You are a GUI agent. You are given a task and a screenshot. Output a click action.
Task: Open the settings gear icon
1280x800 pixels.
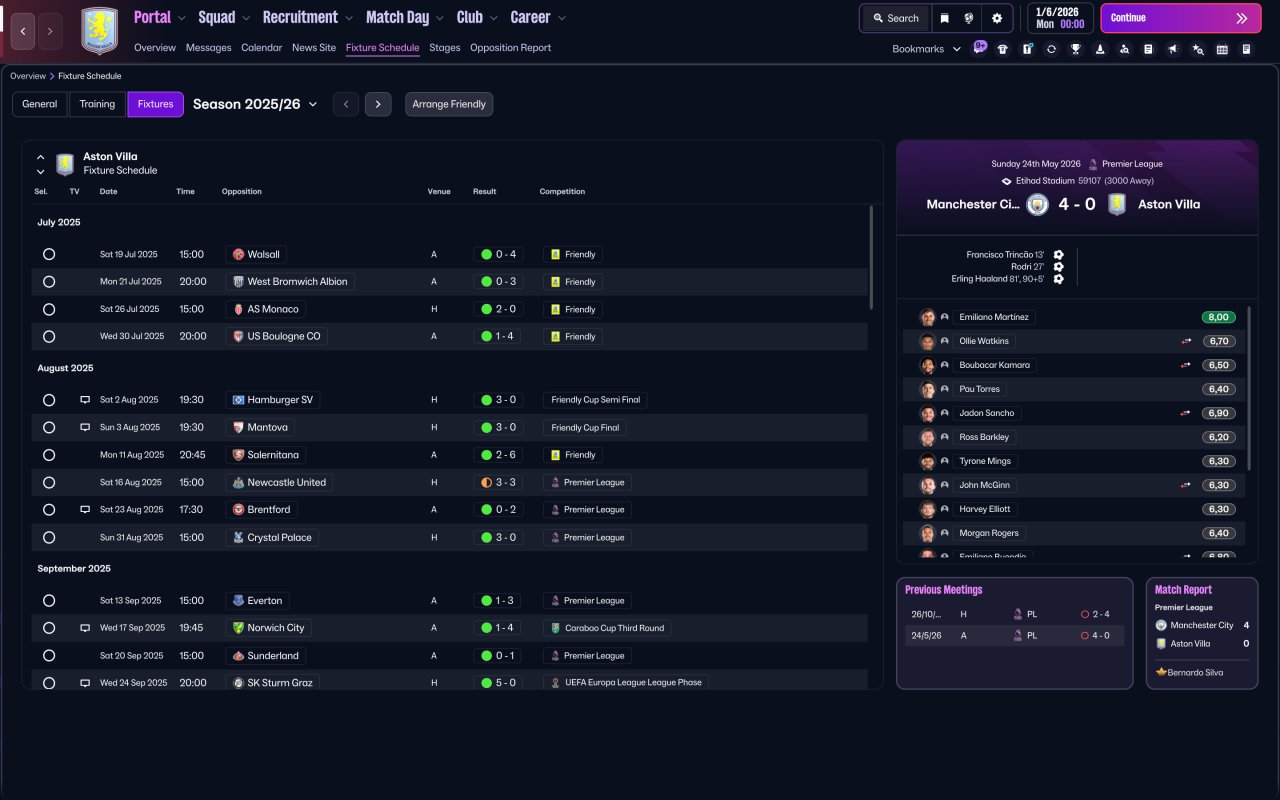click(997, 18)
